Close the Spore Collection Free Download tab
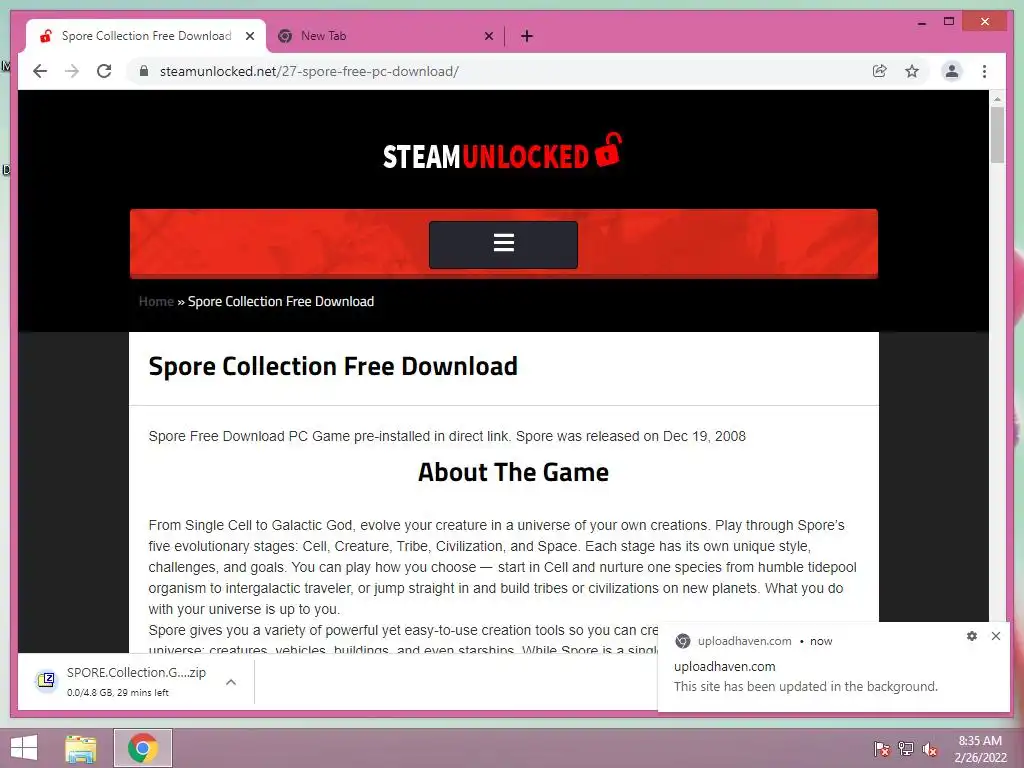The width and height of the screenshot is (1024, 768). (x=249, y=36)
